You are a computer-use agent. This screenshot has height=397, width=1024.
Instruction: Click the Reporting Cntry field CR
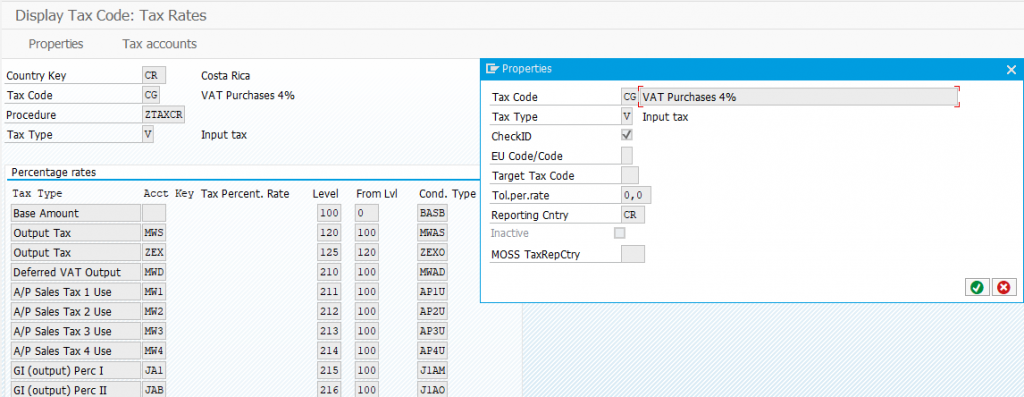pos(632,214)
